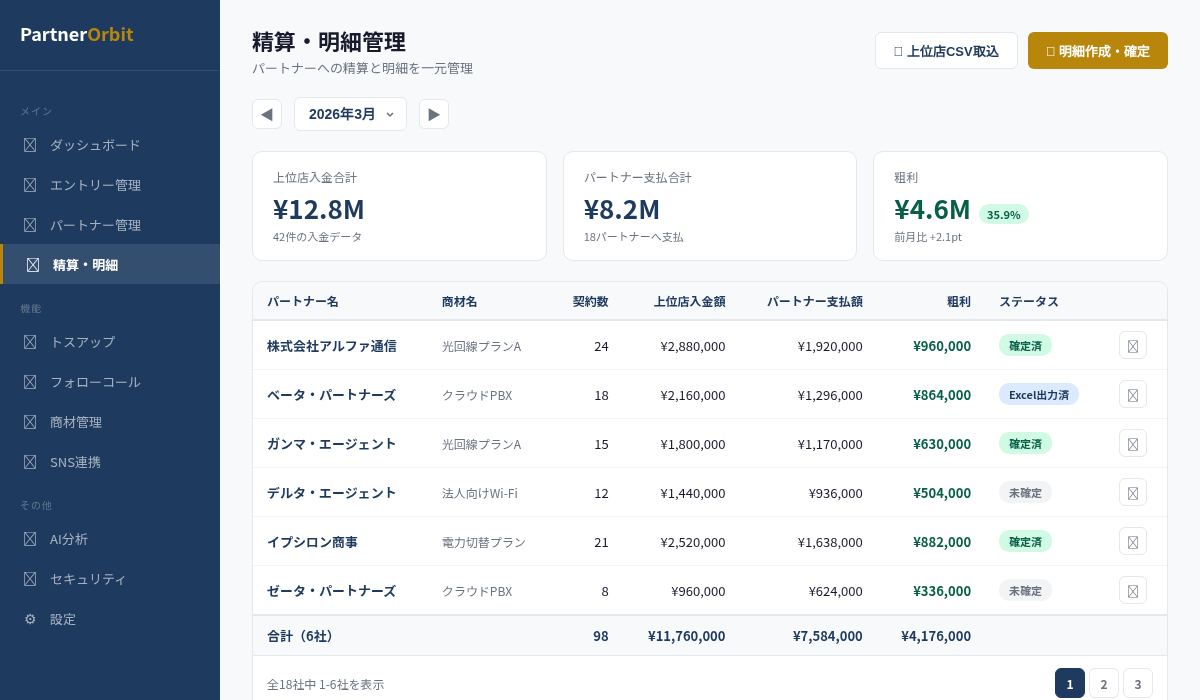Navigate to パートナー管理 menu item

click(x=95, y=225)
